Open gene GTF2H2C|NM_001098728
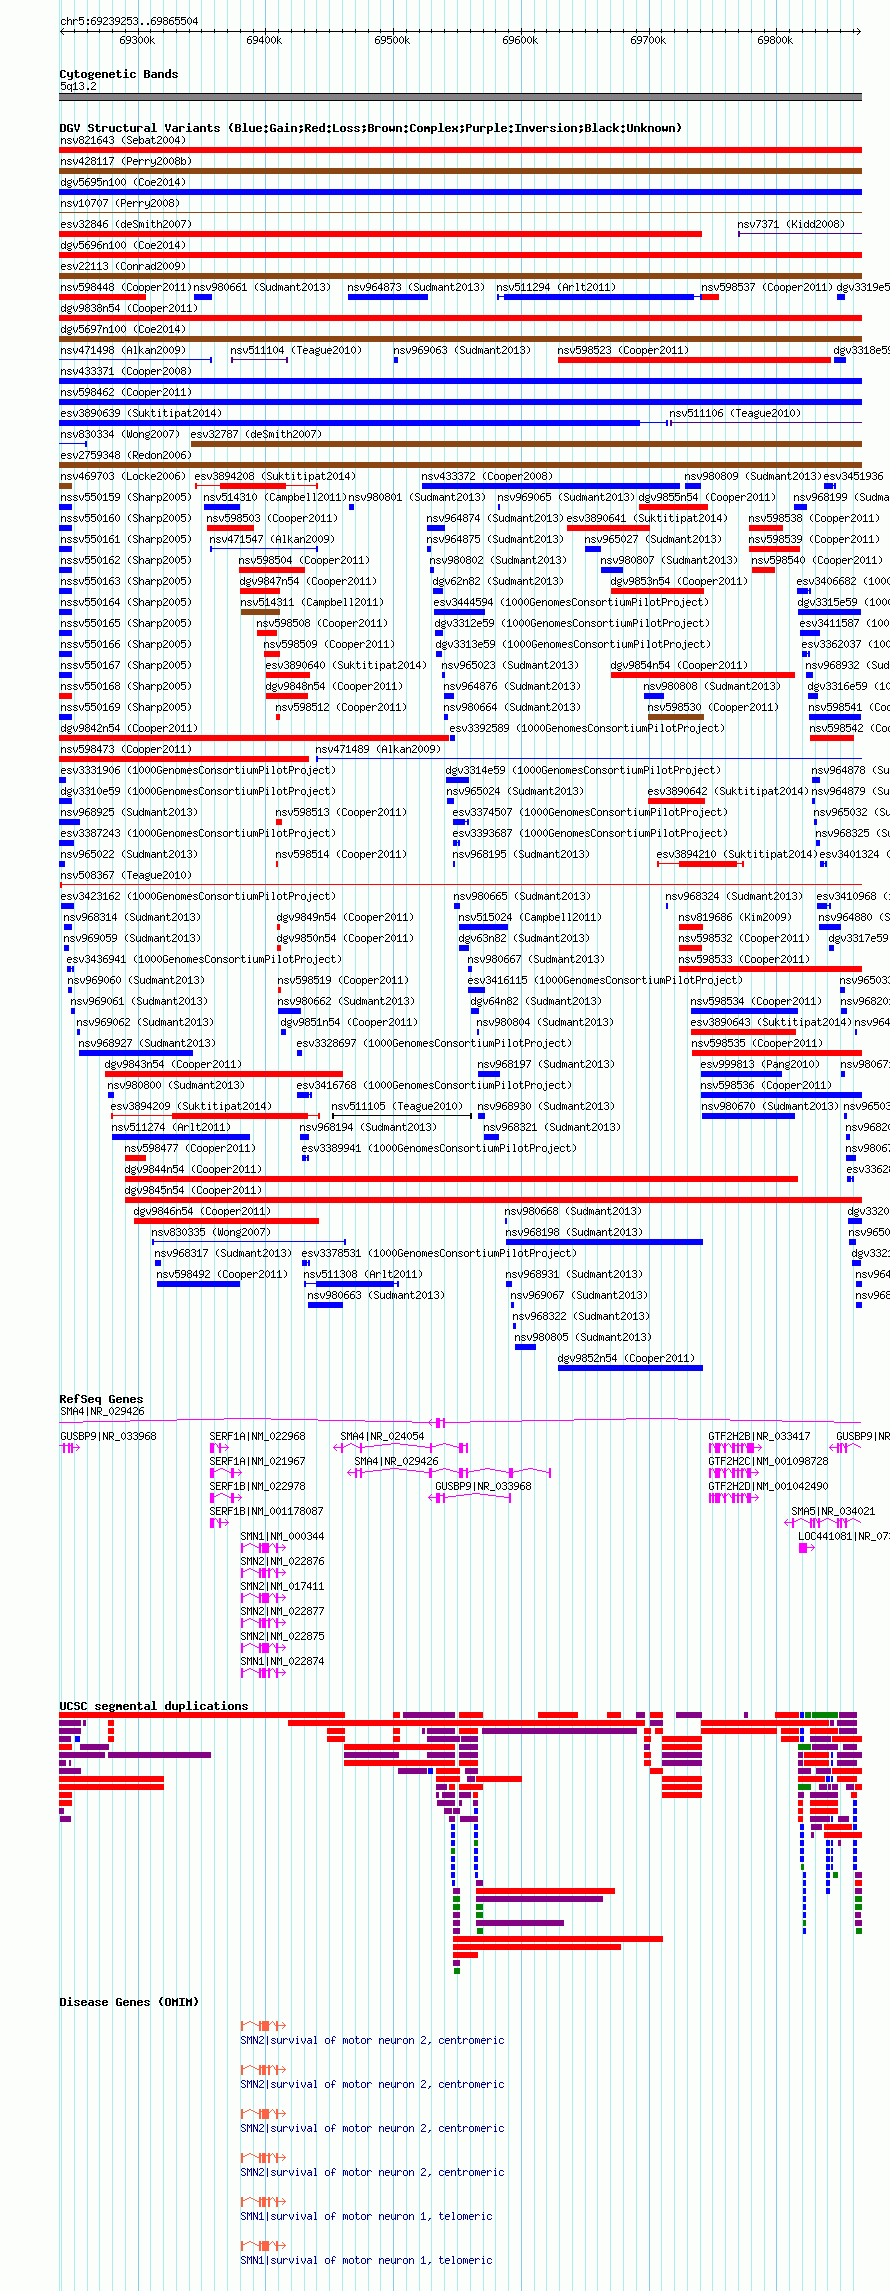This screenshot has height=2291, width=890. pos(769,1461)
